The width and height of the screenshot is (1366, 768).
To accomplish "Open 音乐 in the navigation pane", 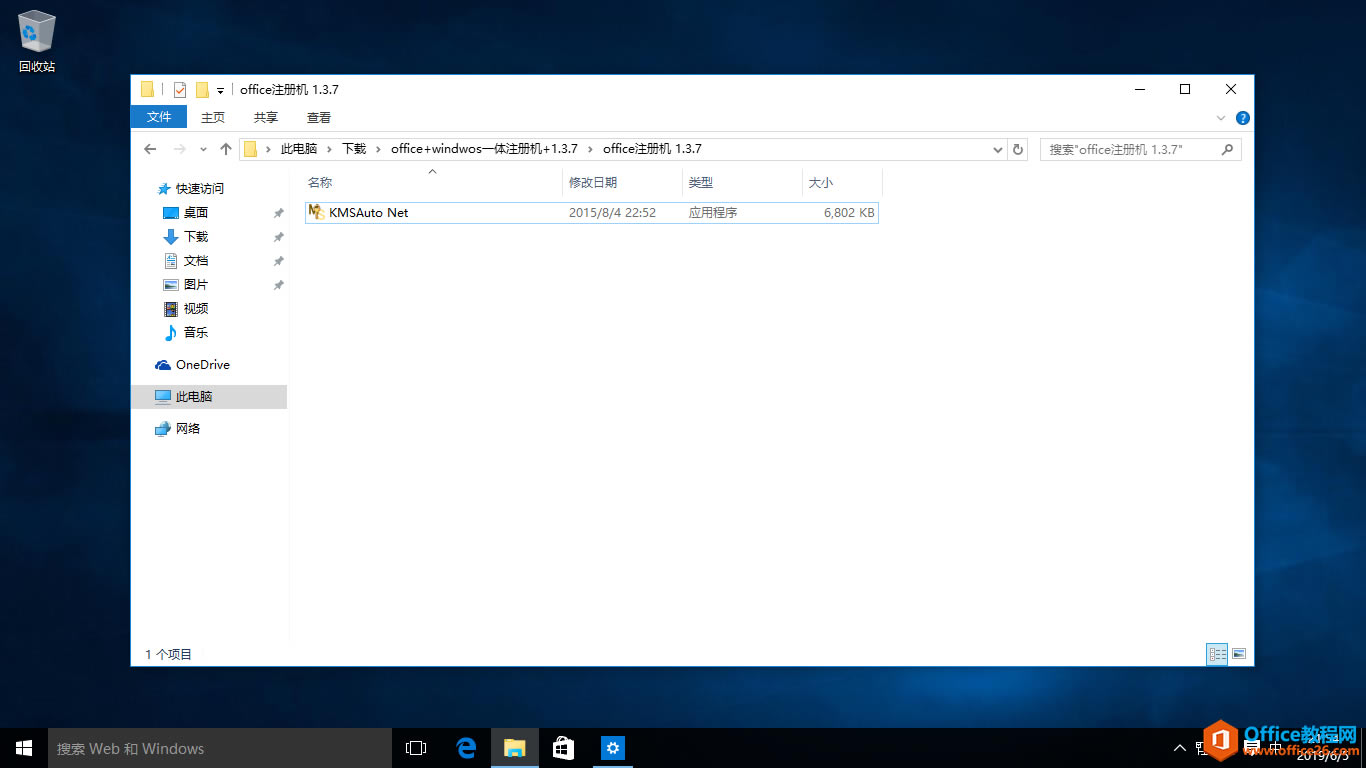I will 195,332.
